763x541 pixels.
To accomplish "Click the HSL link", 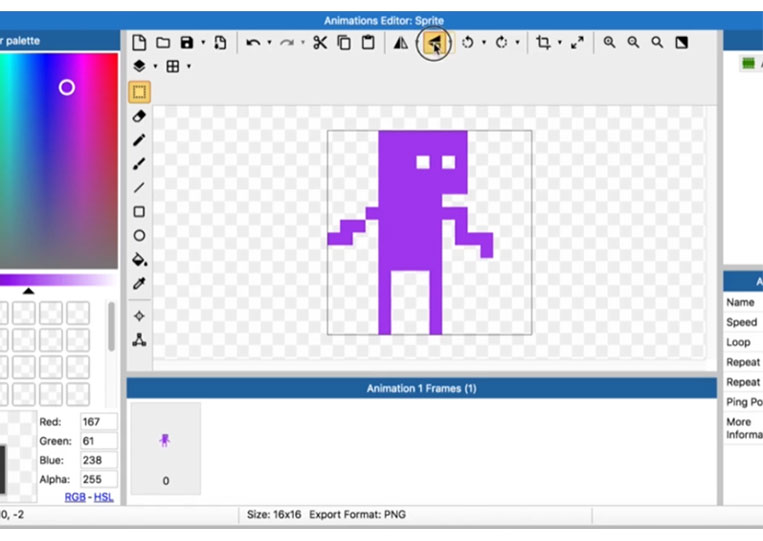I will point(103,497).
